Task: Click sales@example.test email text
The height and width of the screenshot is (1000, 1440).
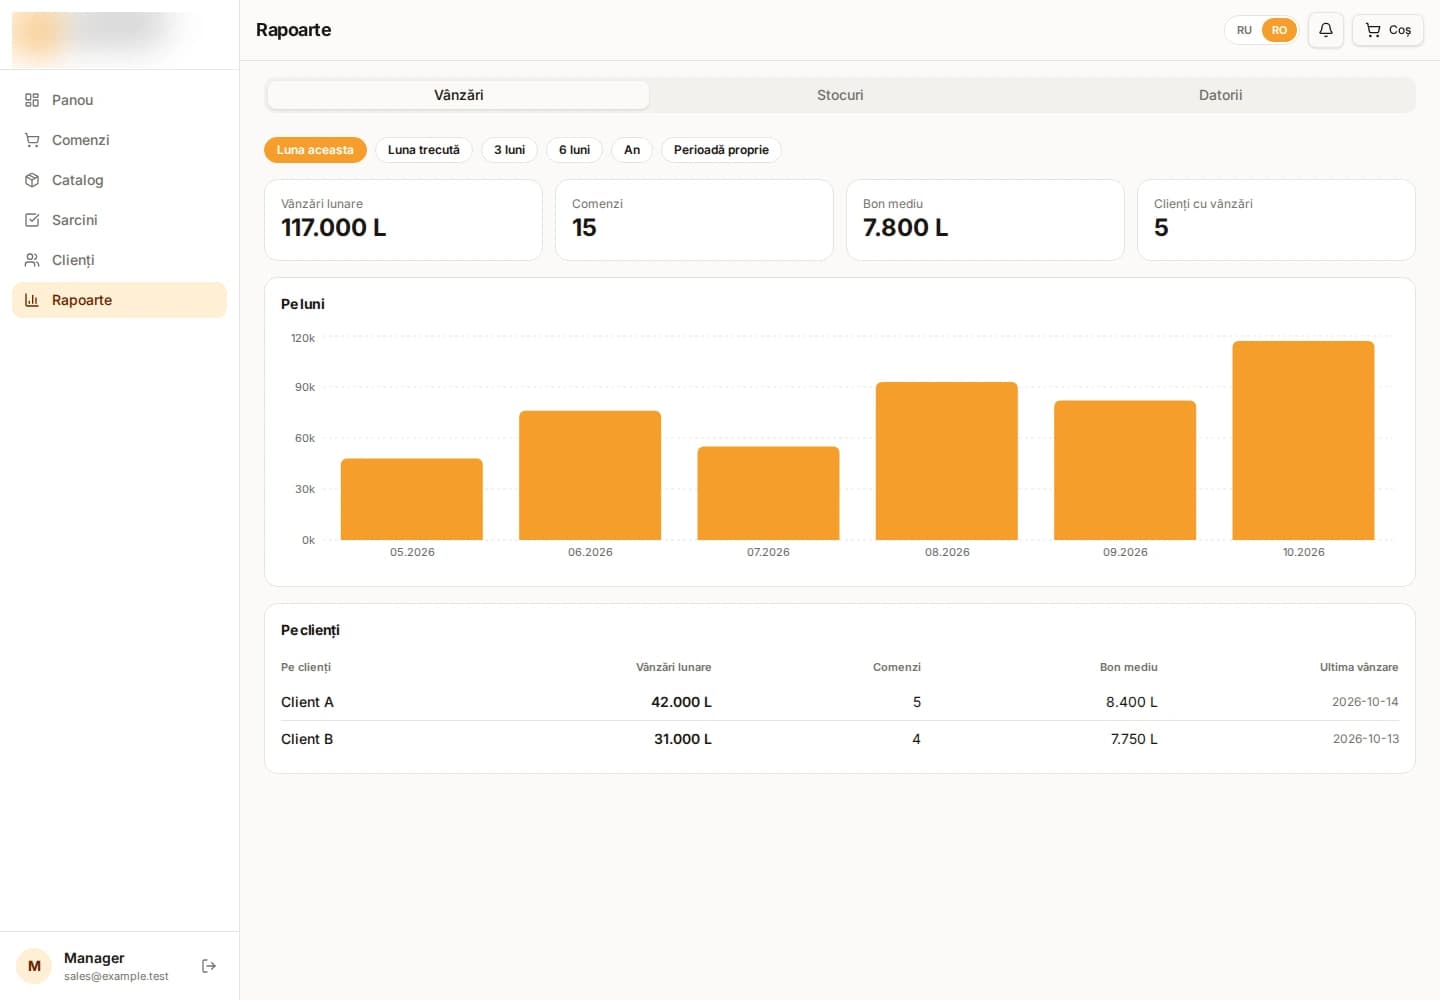Action: (x=116, y=976)
